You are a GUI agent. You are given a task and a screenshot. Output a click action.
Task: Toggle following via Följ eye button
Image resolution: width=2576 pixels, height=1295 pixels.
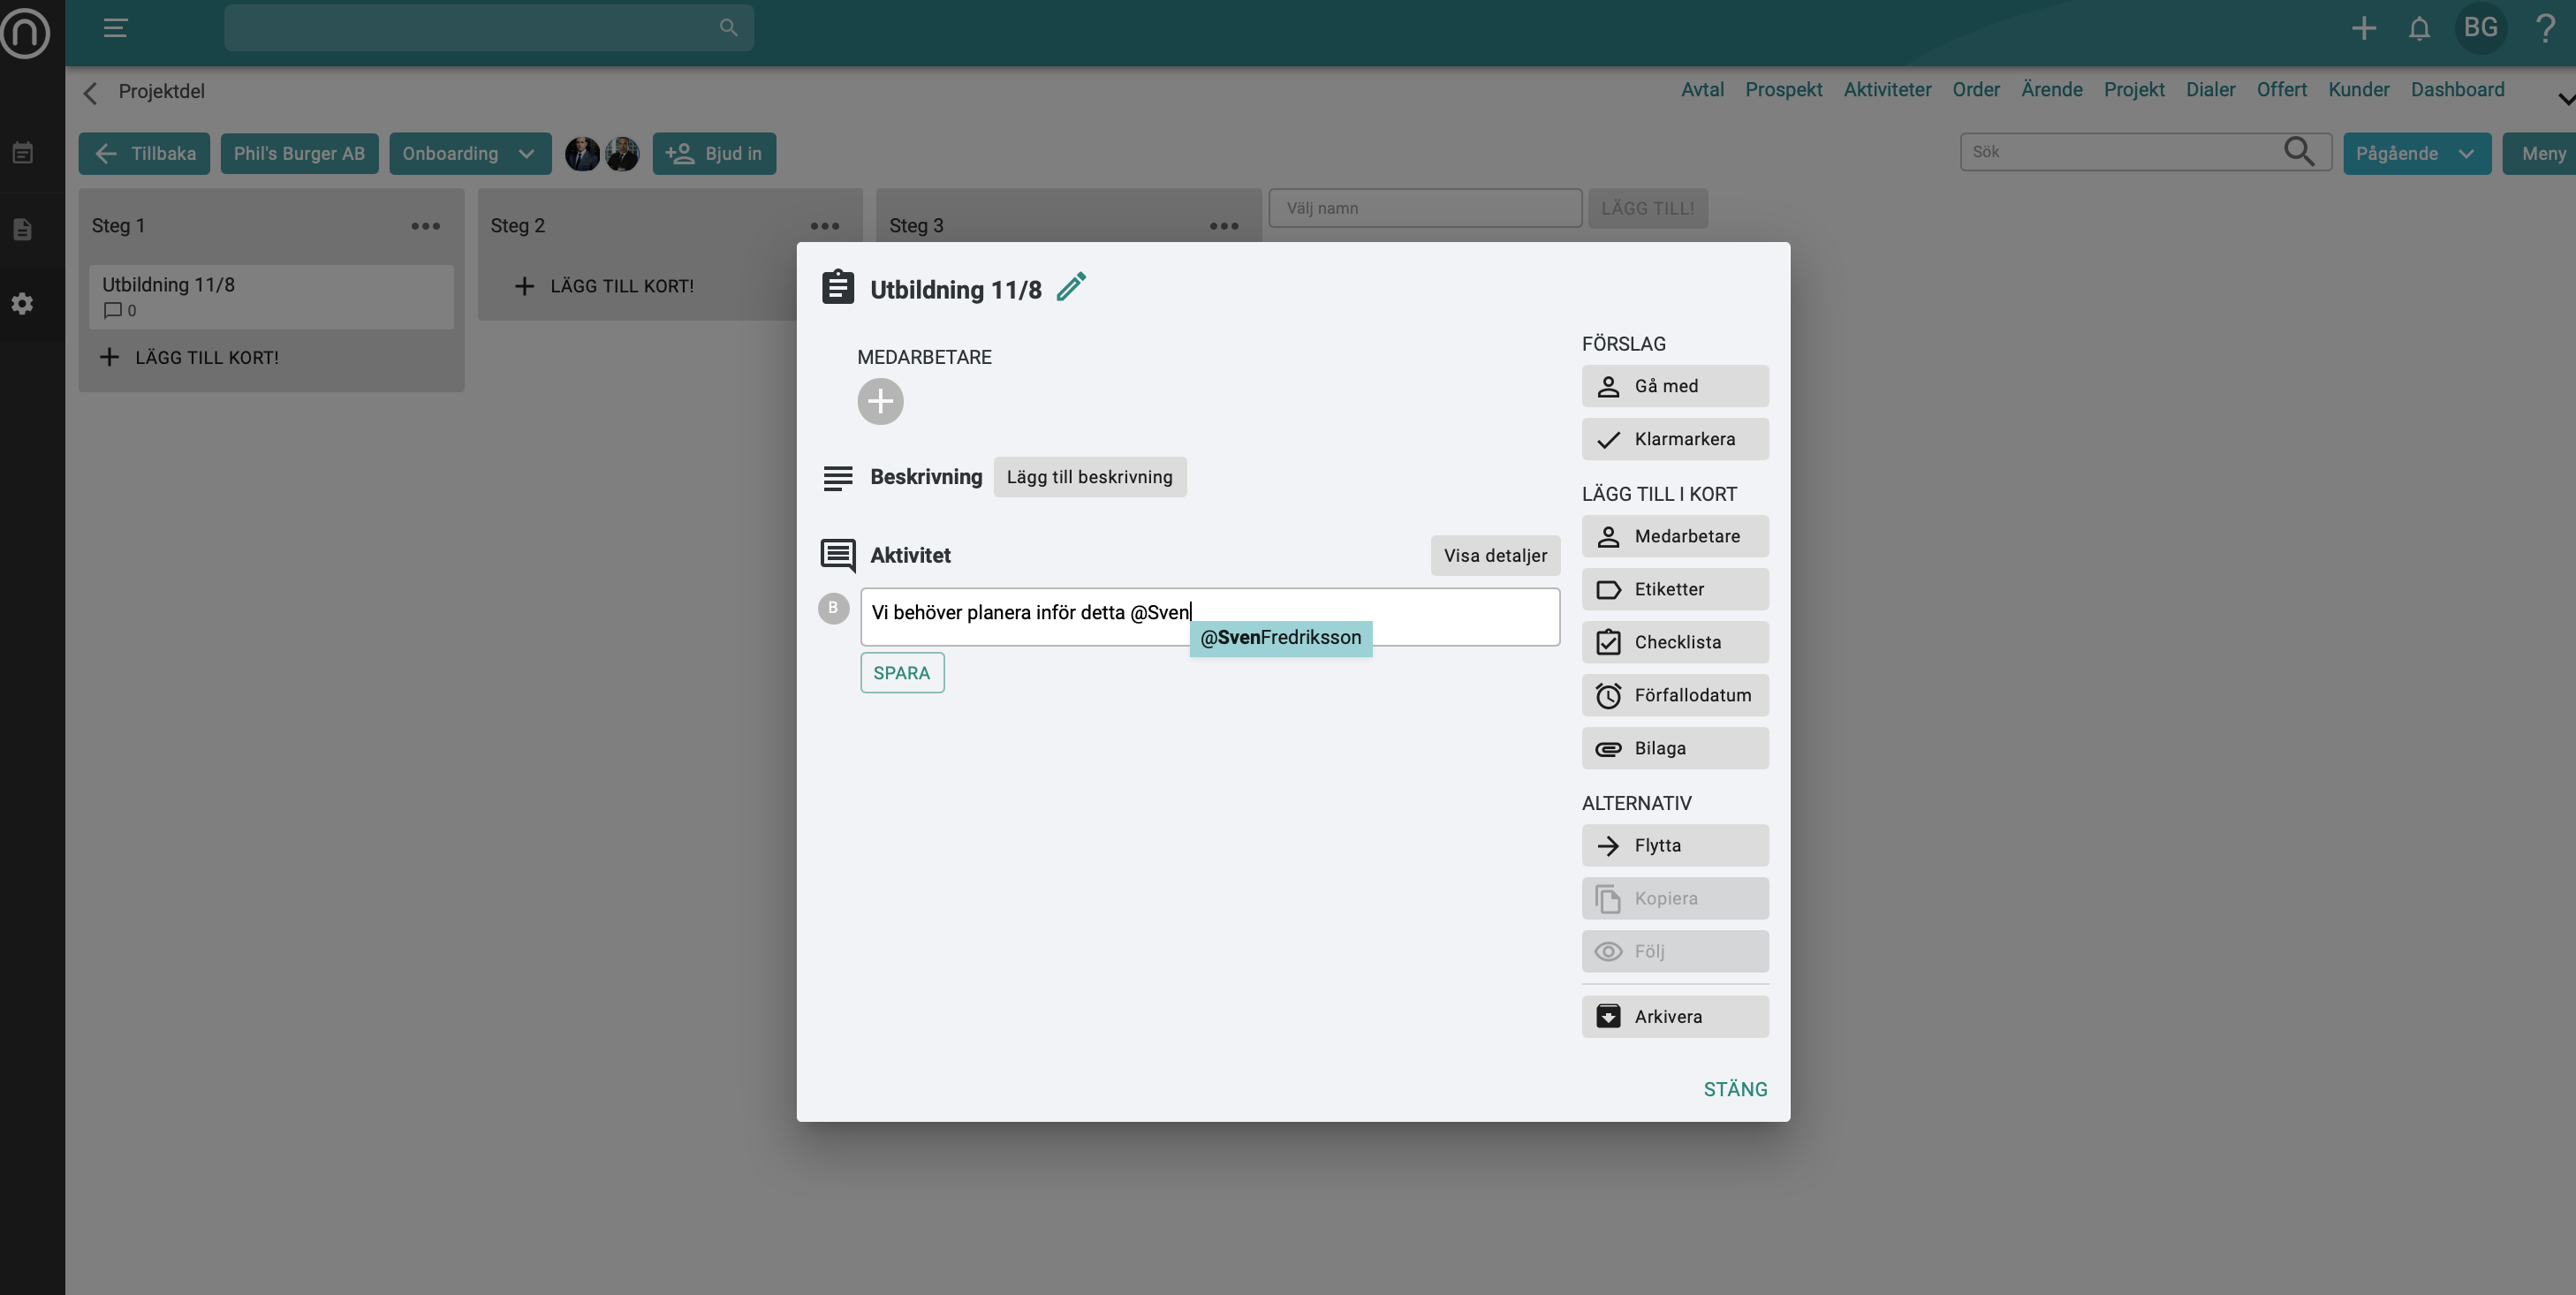pyautogui.click(x=1674, y=951)
